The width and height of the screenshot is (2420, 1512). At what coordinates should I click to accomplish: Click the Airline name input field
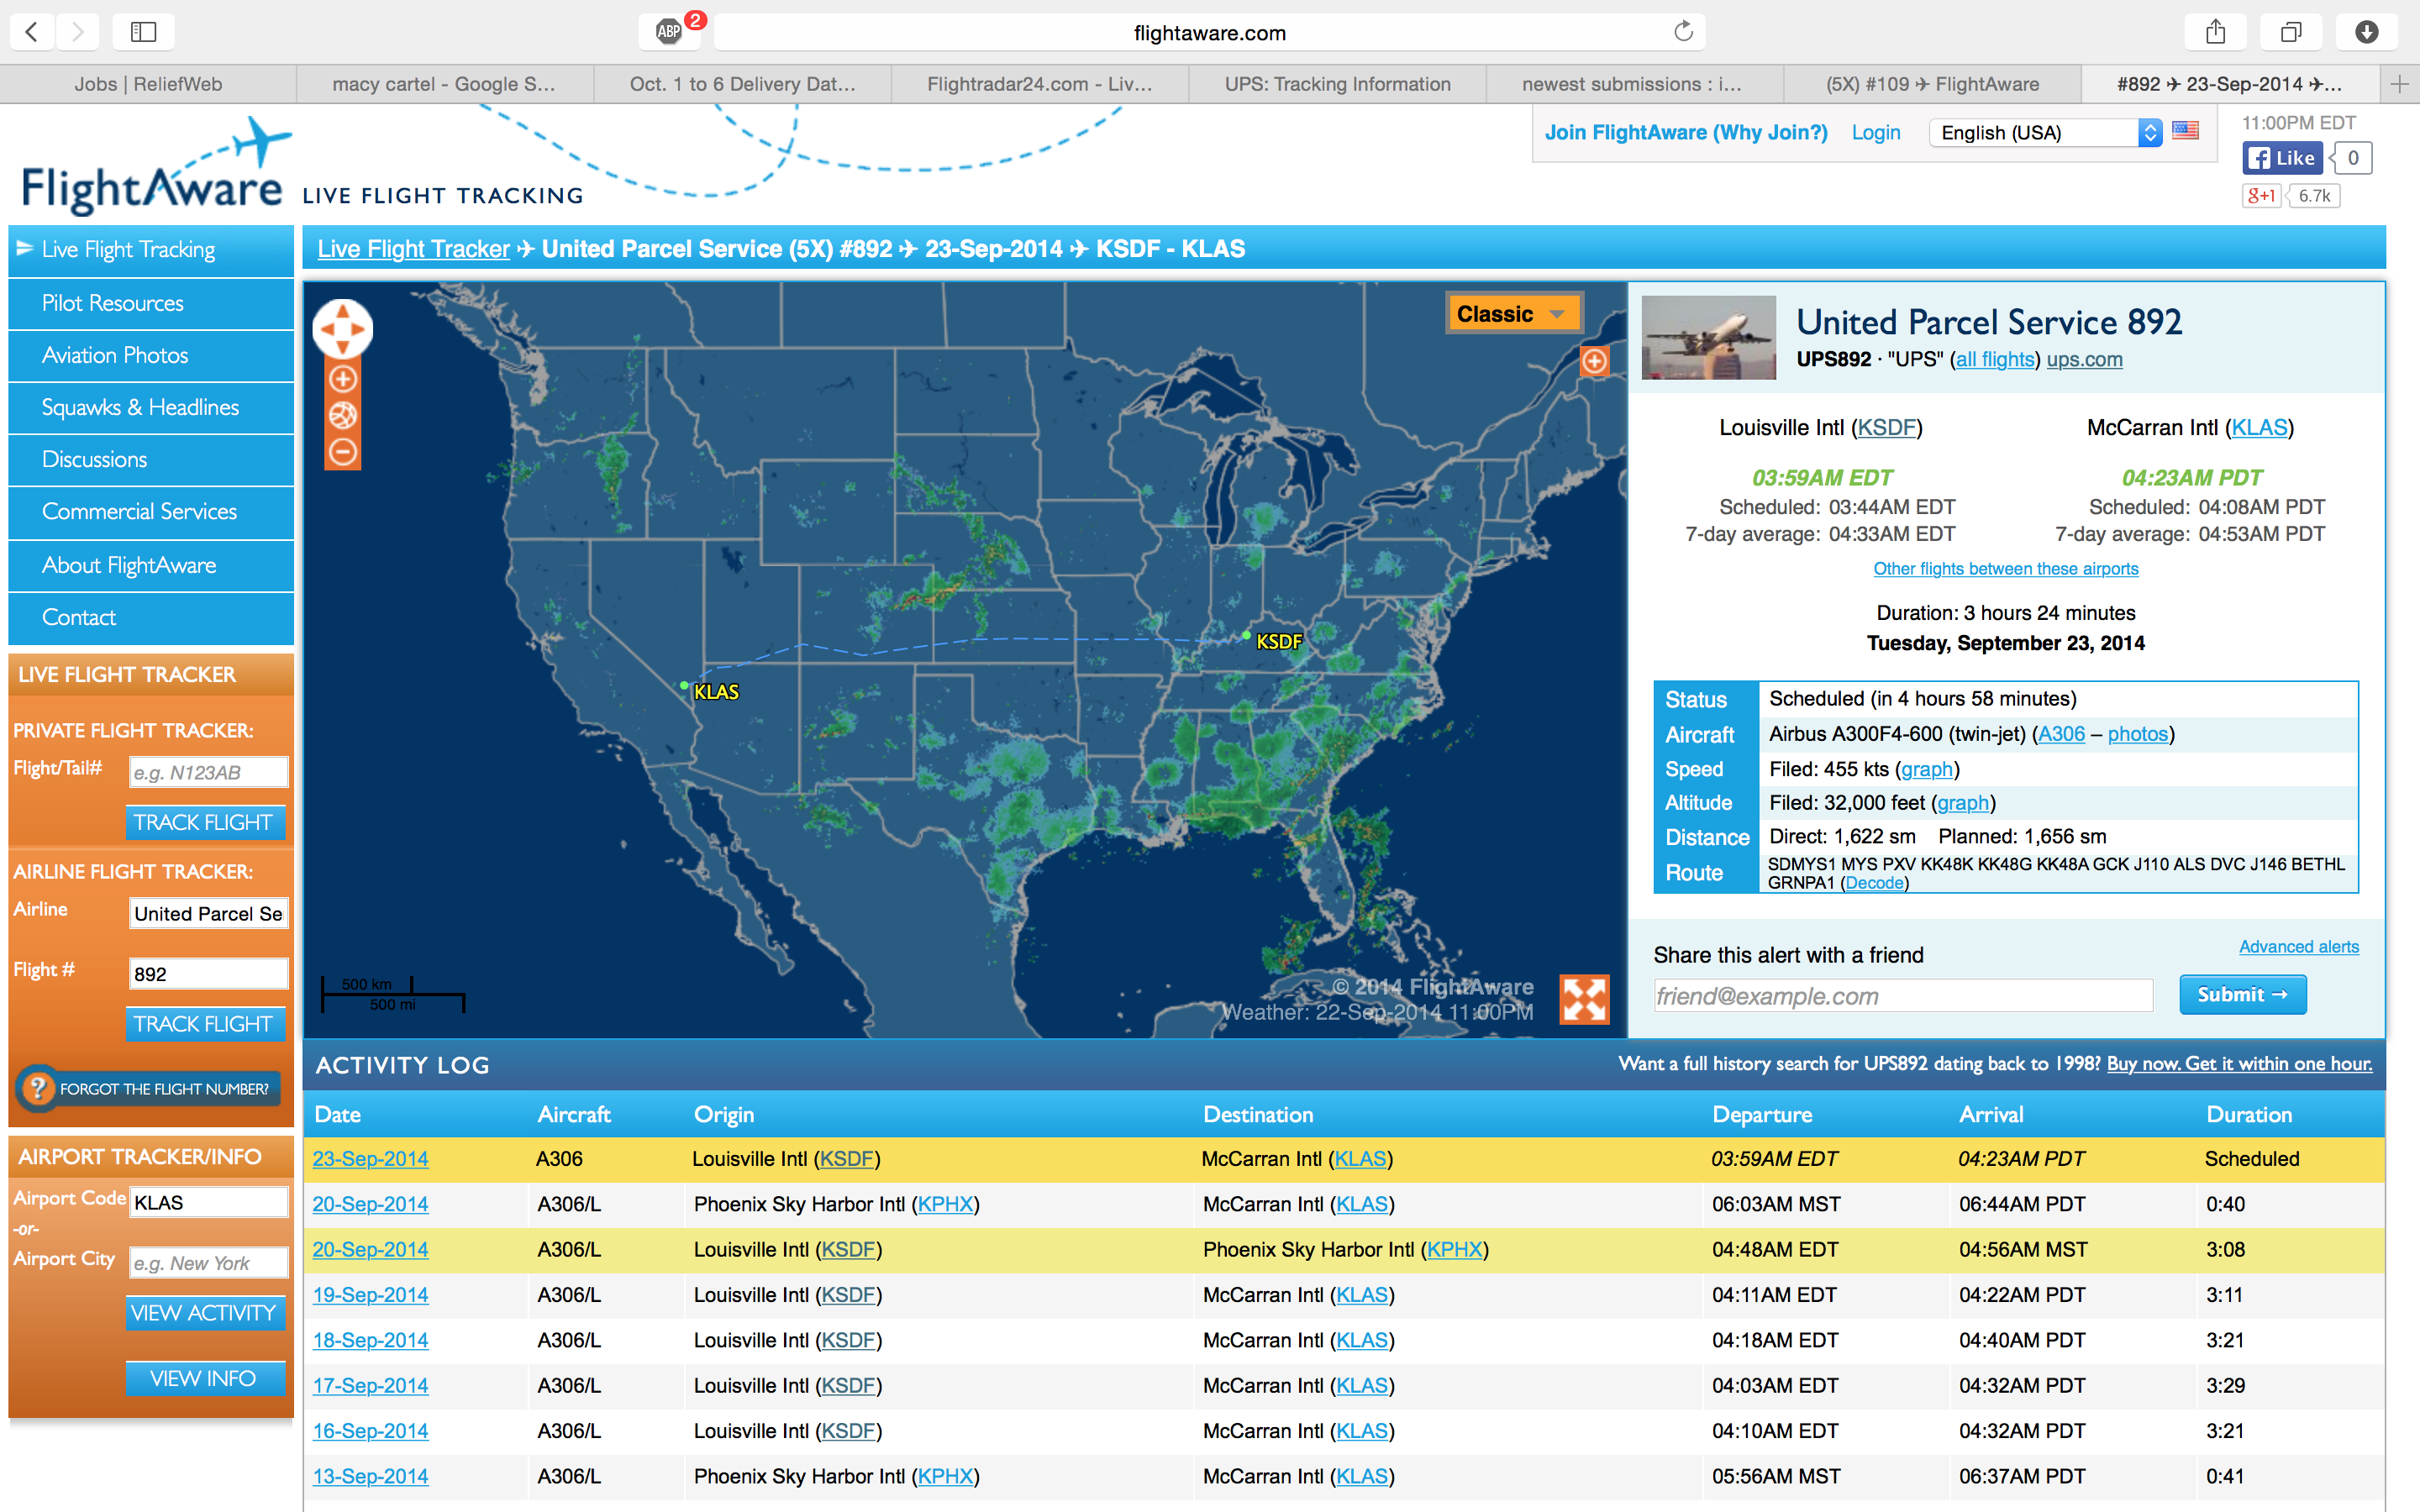coord(208,913)
